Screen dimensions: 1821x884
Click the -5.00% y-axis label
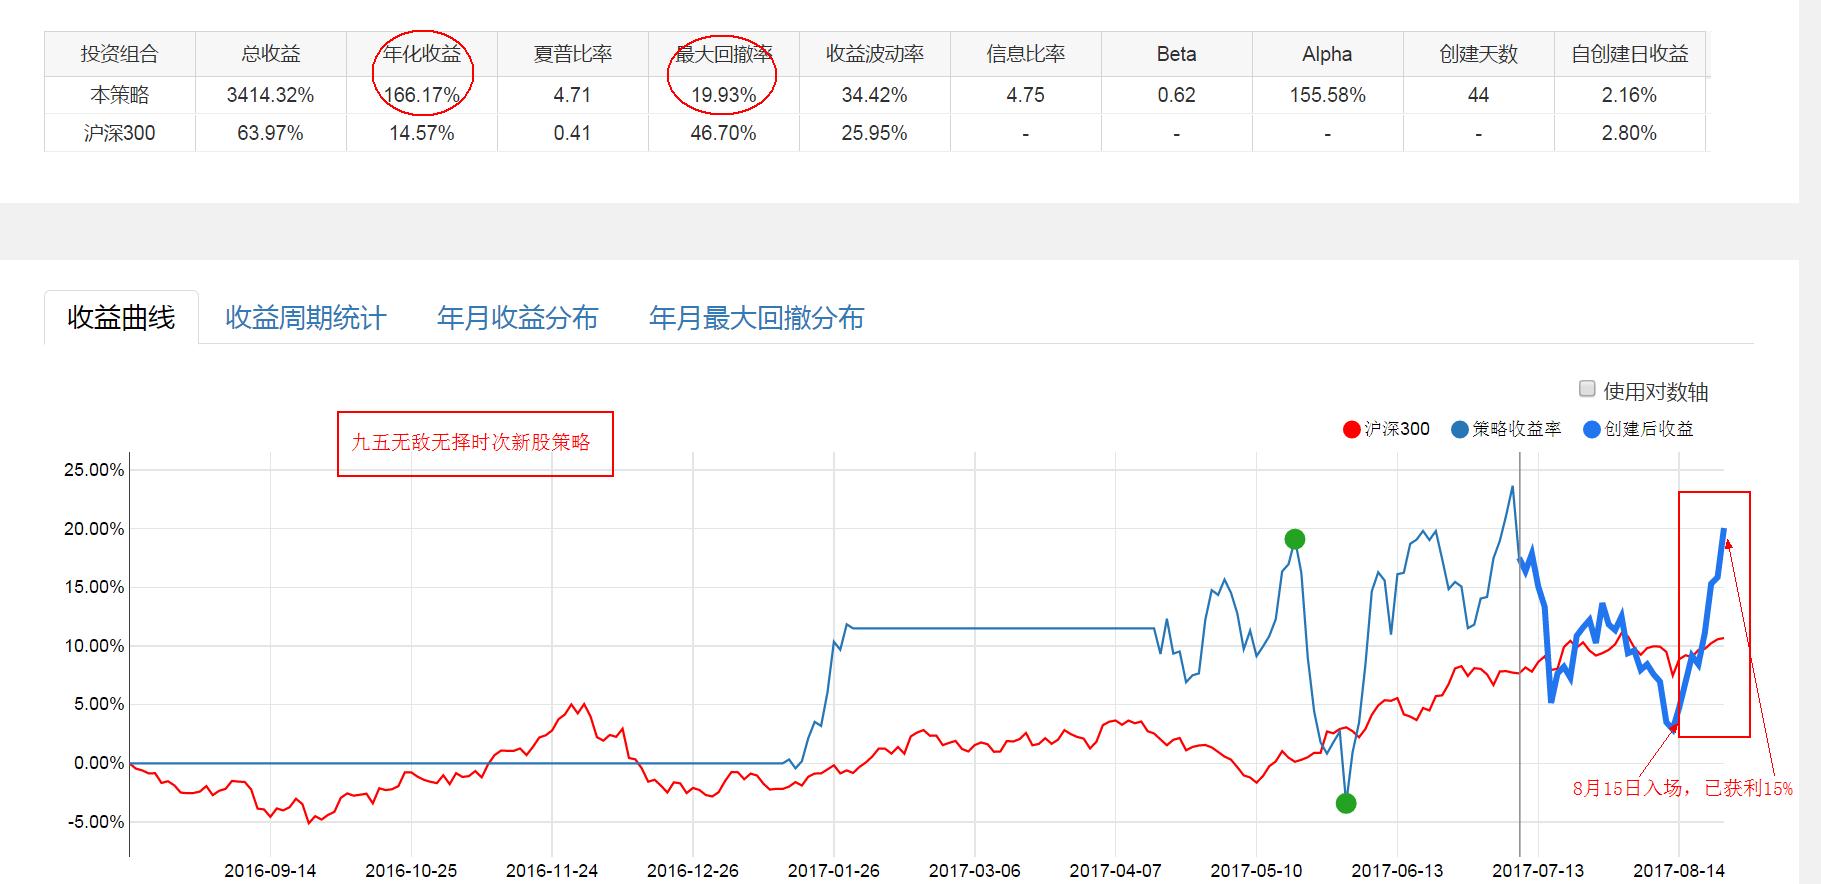(94, 822)
